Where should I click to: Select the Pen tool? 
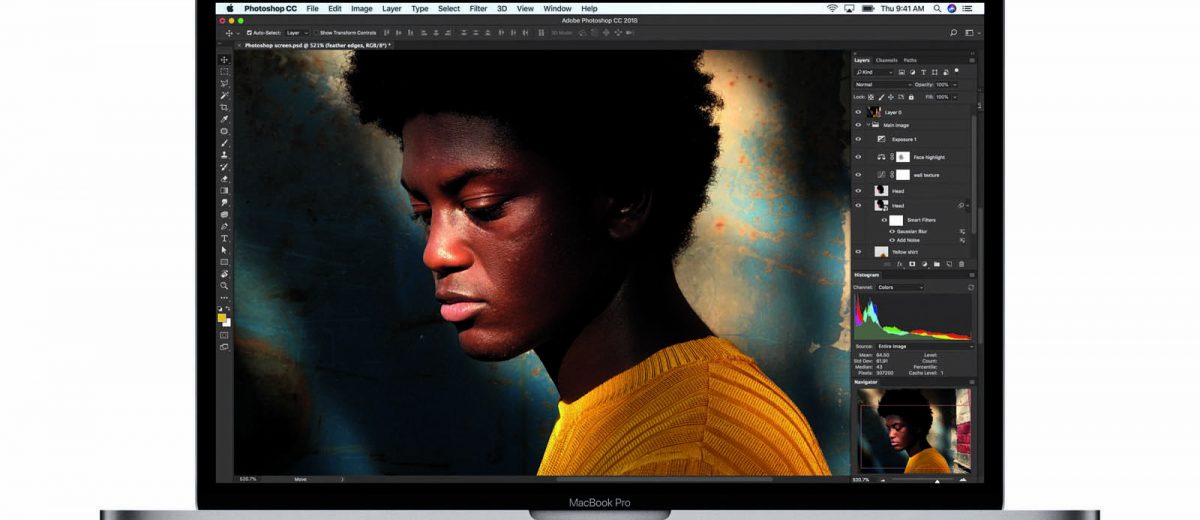pos(224,227)
